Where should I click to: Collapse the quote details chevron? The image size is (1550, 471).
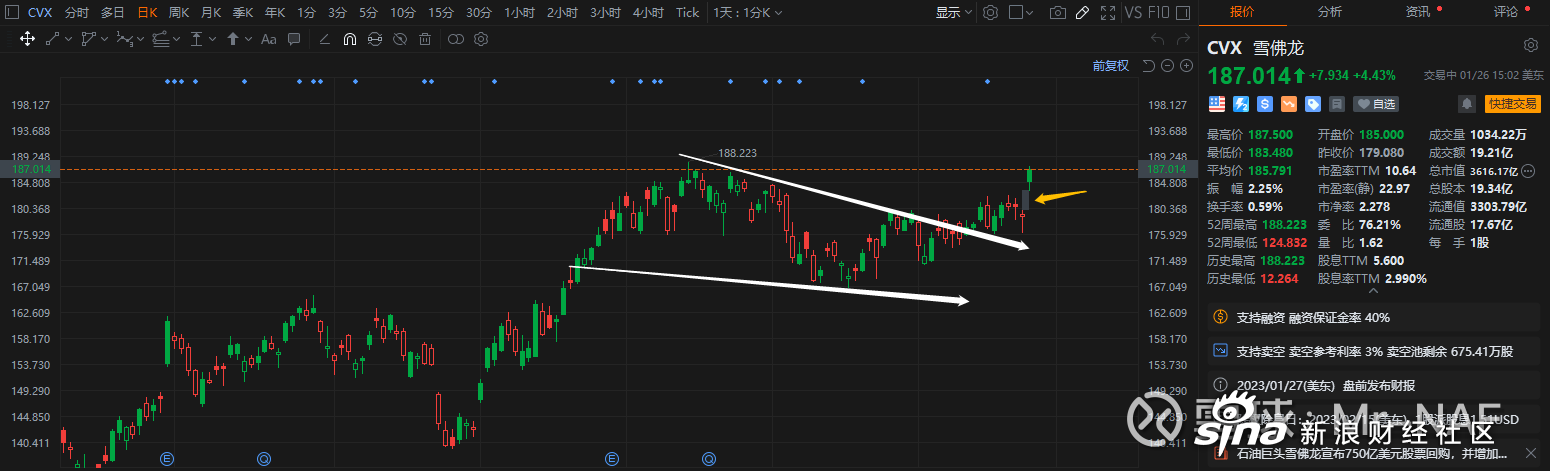tap(1375, 292)
